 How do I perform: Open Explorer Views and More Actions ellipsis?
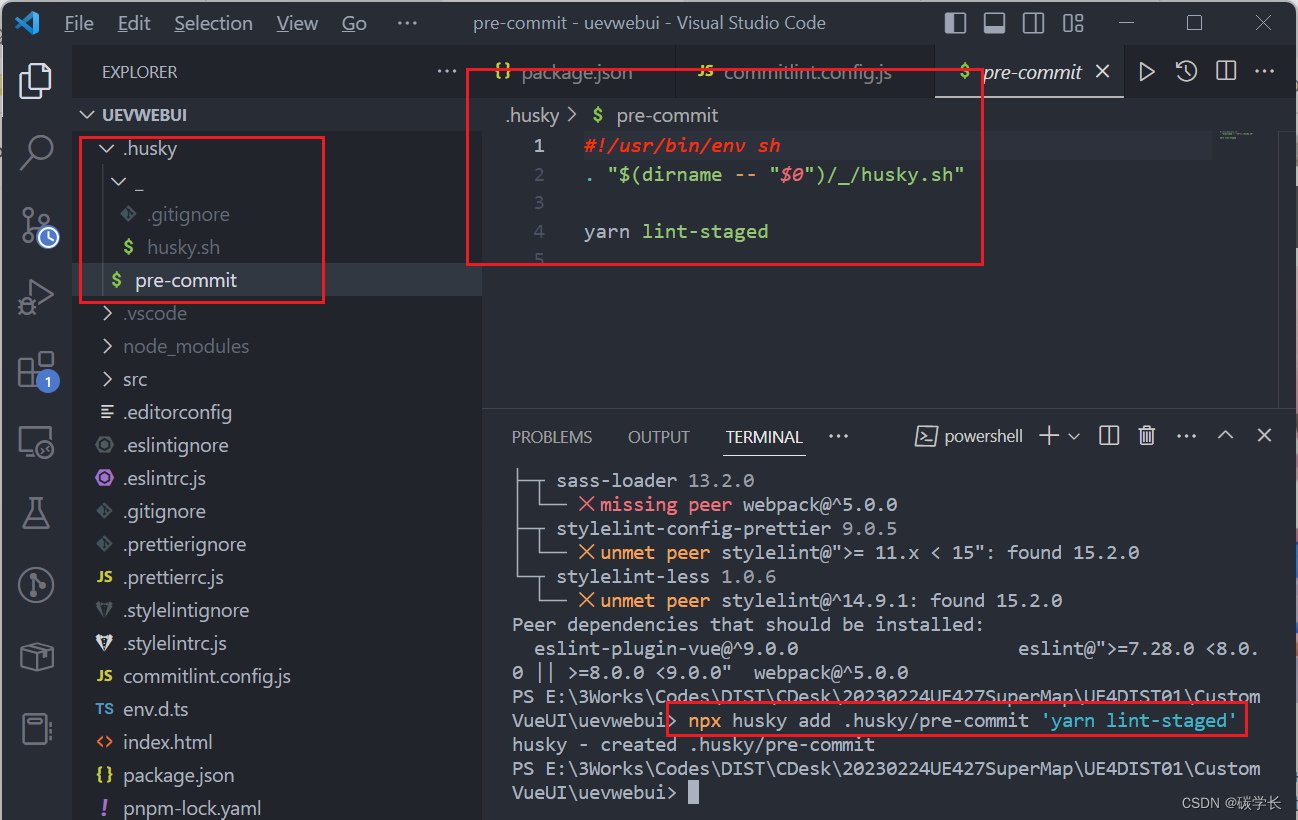click(446, 71)
